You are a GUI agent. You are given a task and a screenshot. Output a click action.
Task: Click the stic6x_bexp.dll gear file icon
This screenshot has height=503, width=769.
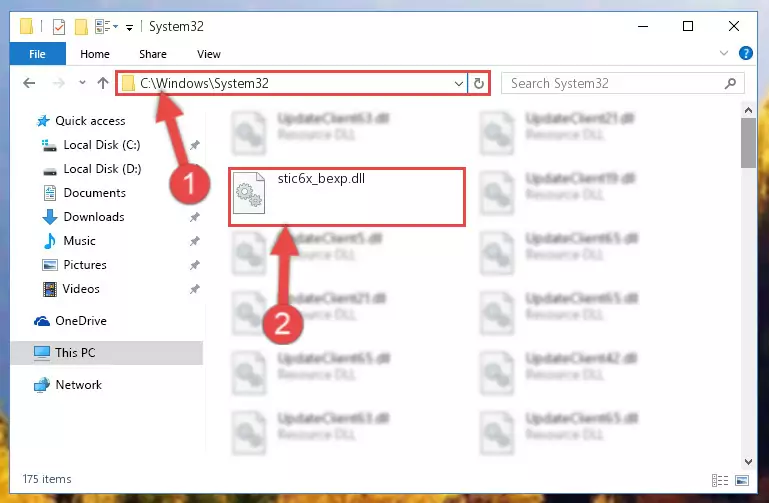(x=249, y=193)
